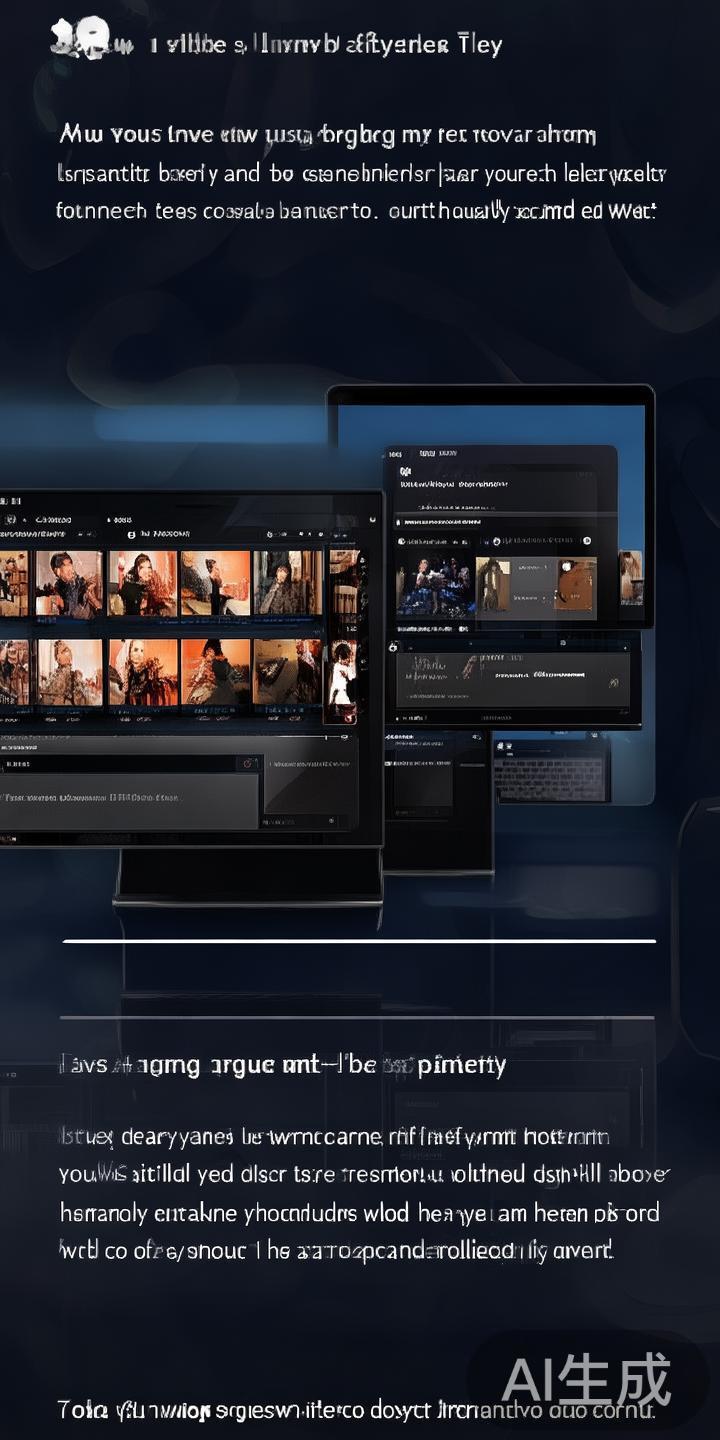Open the bottom-row thumbnail of the woman on orange background
The height and width of the screenshot is (1440, 720).
[x=143, y=672]
